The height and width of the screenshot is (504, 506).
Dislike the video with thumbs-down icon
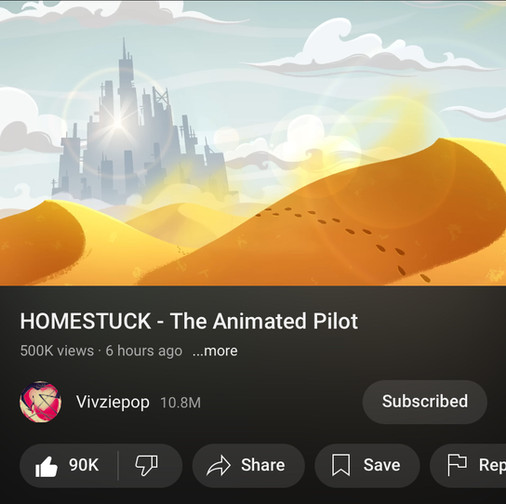[x=146, y=465]
